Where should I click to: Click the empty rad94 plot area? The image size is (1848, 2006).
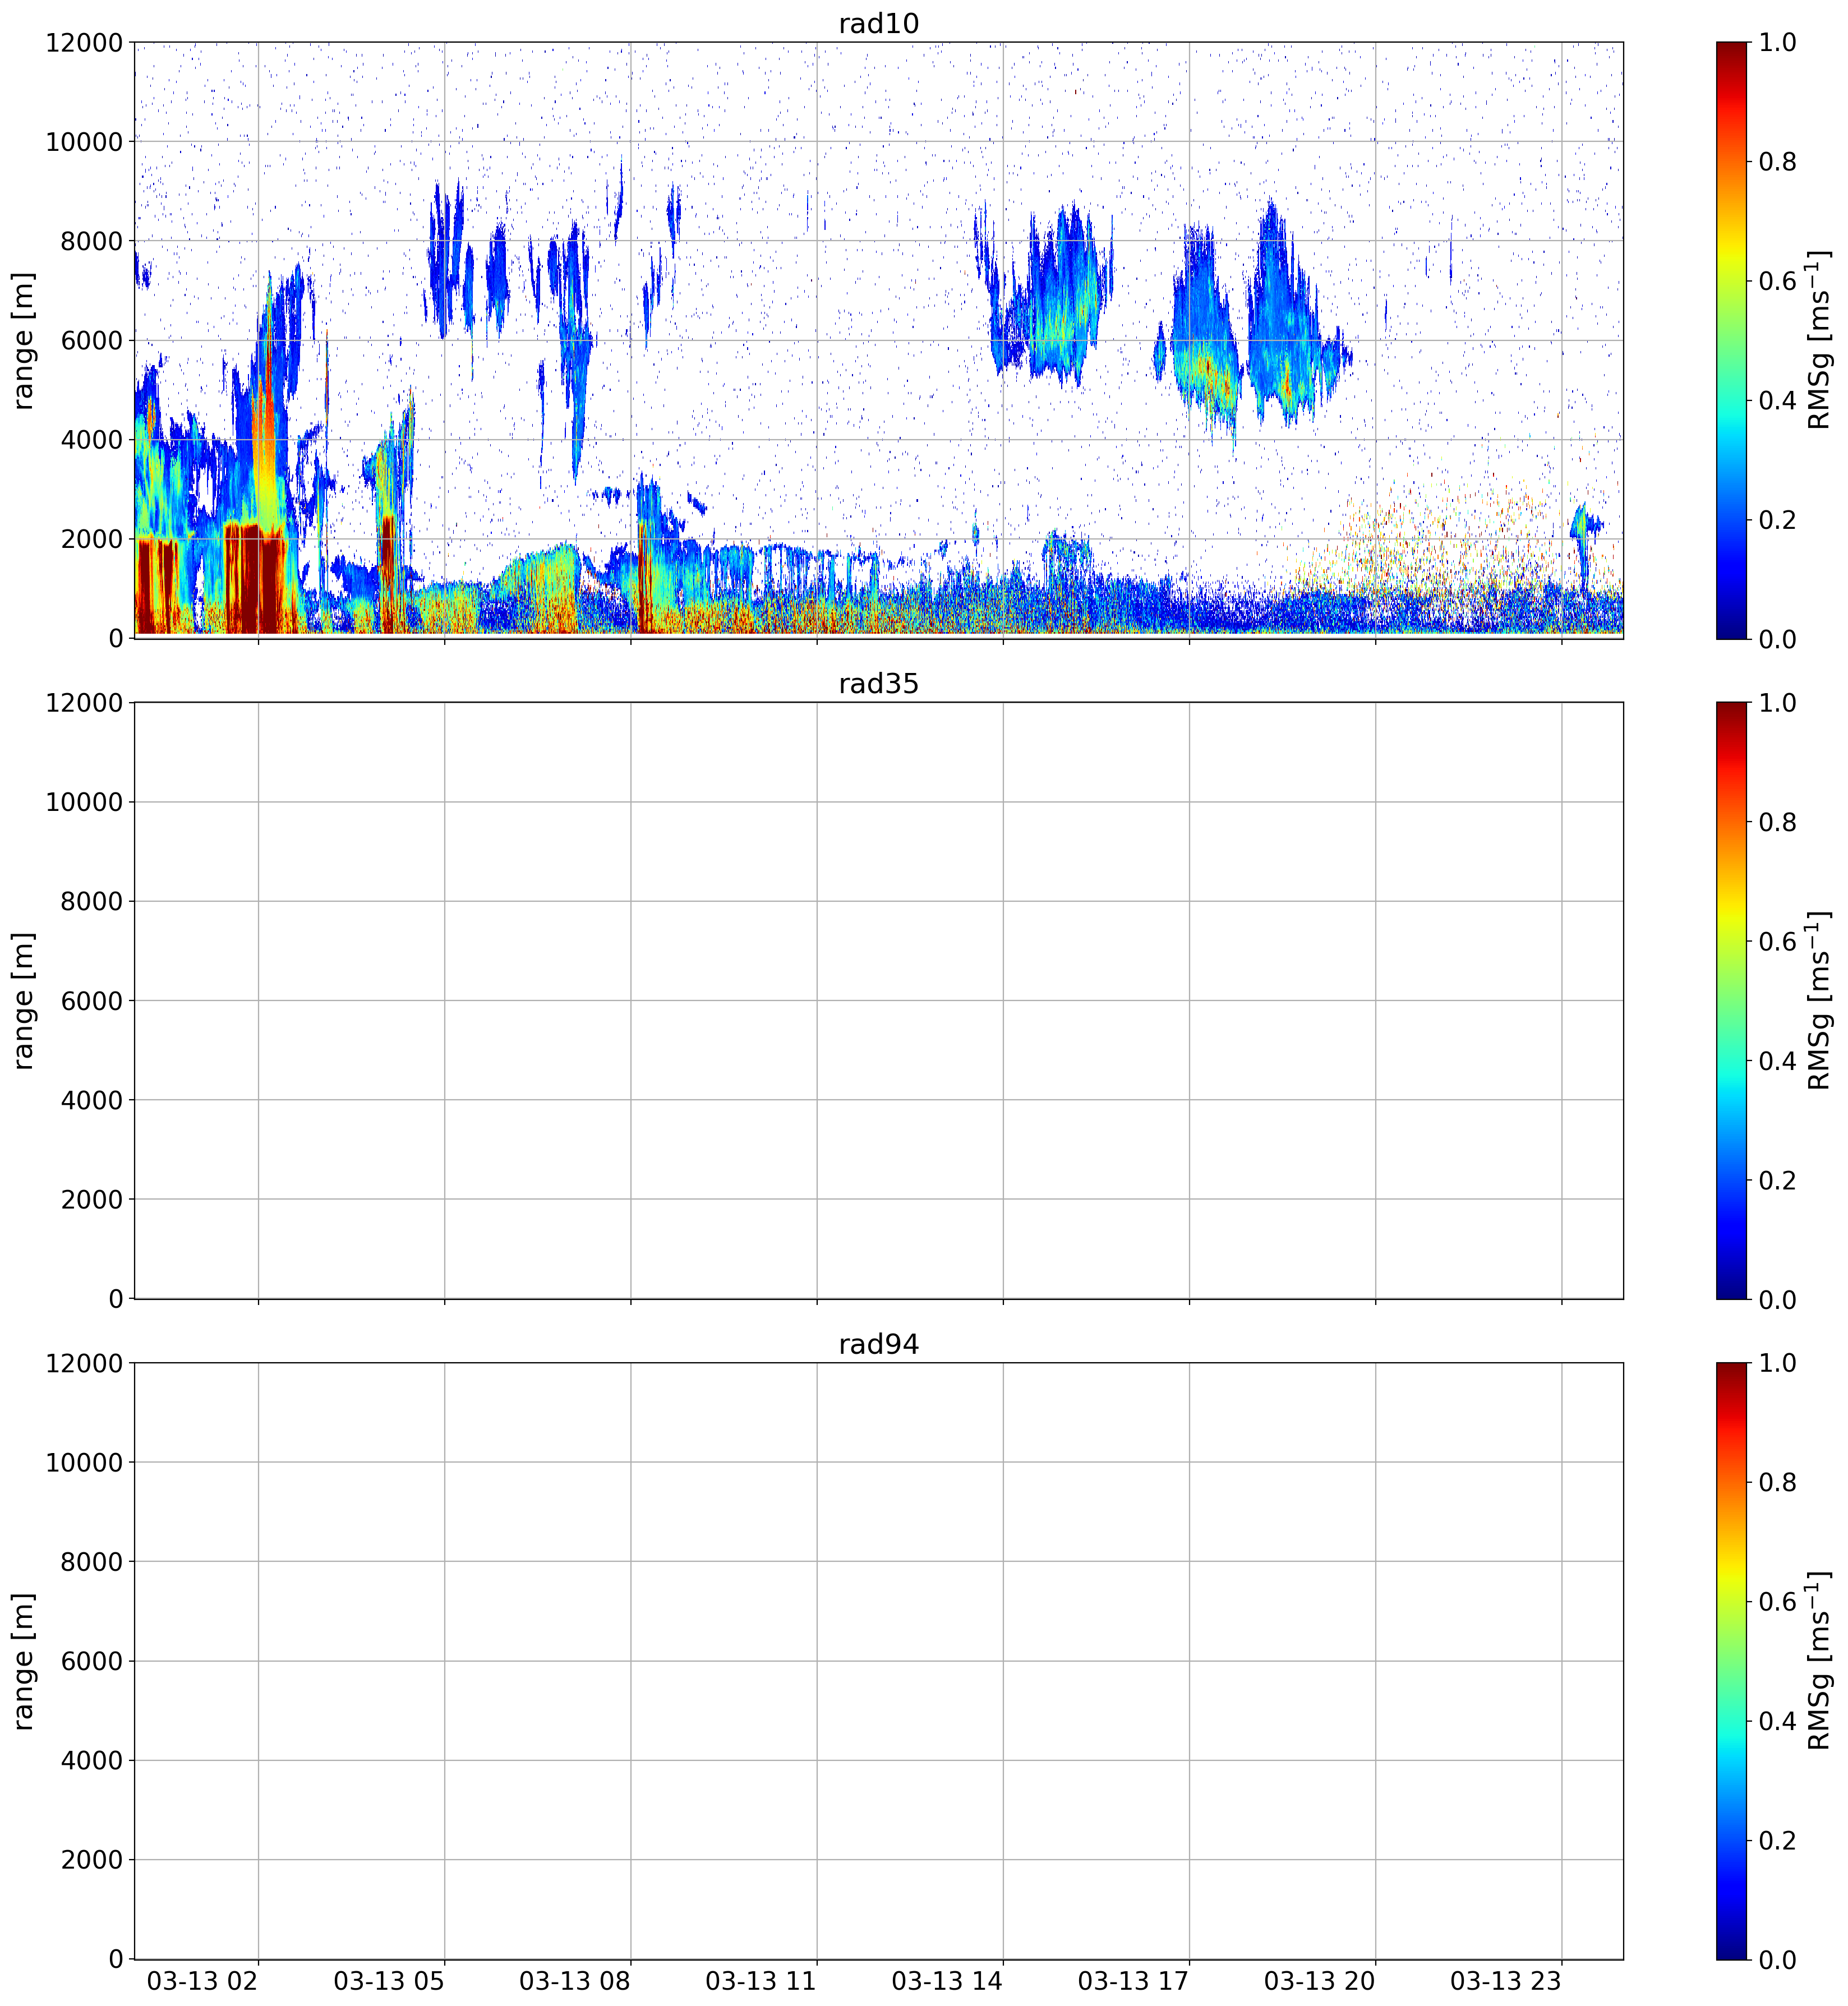(x=878, y=1660)
